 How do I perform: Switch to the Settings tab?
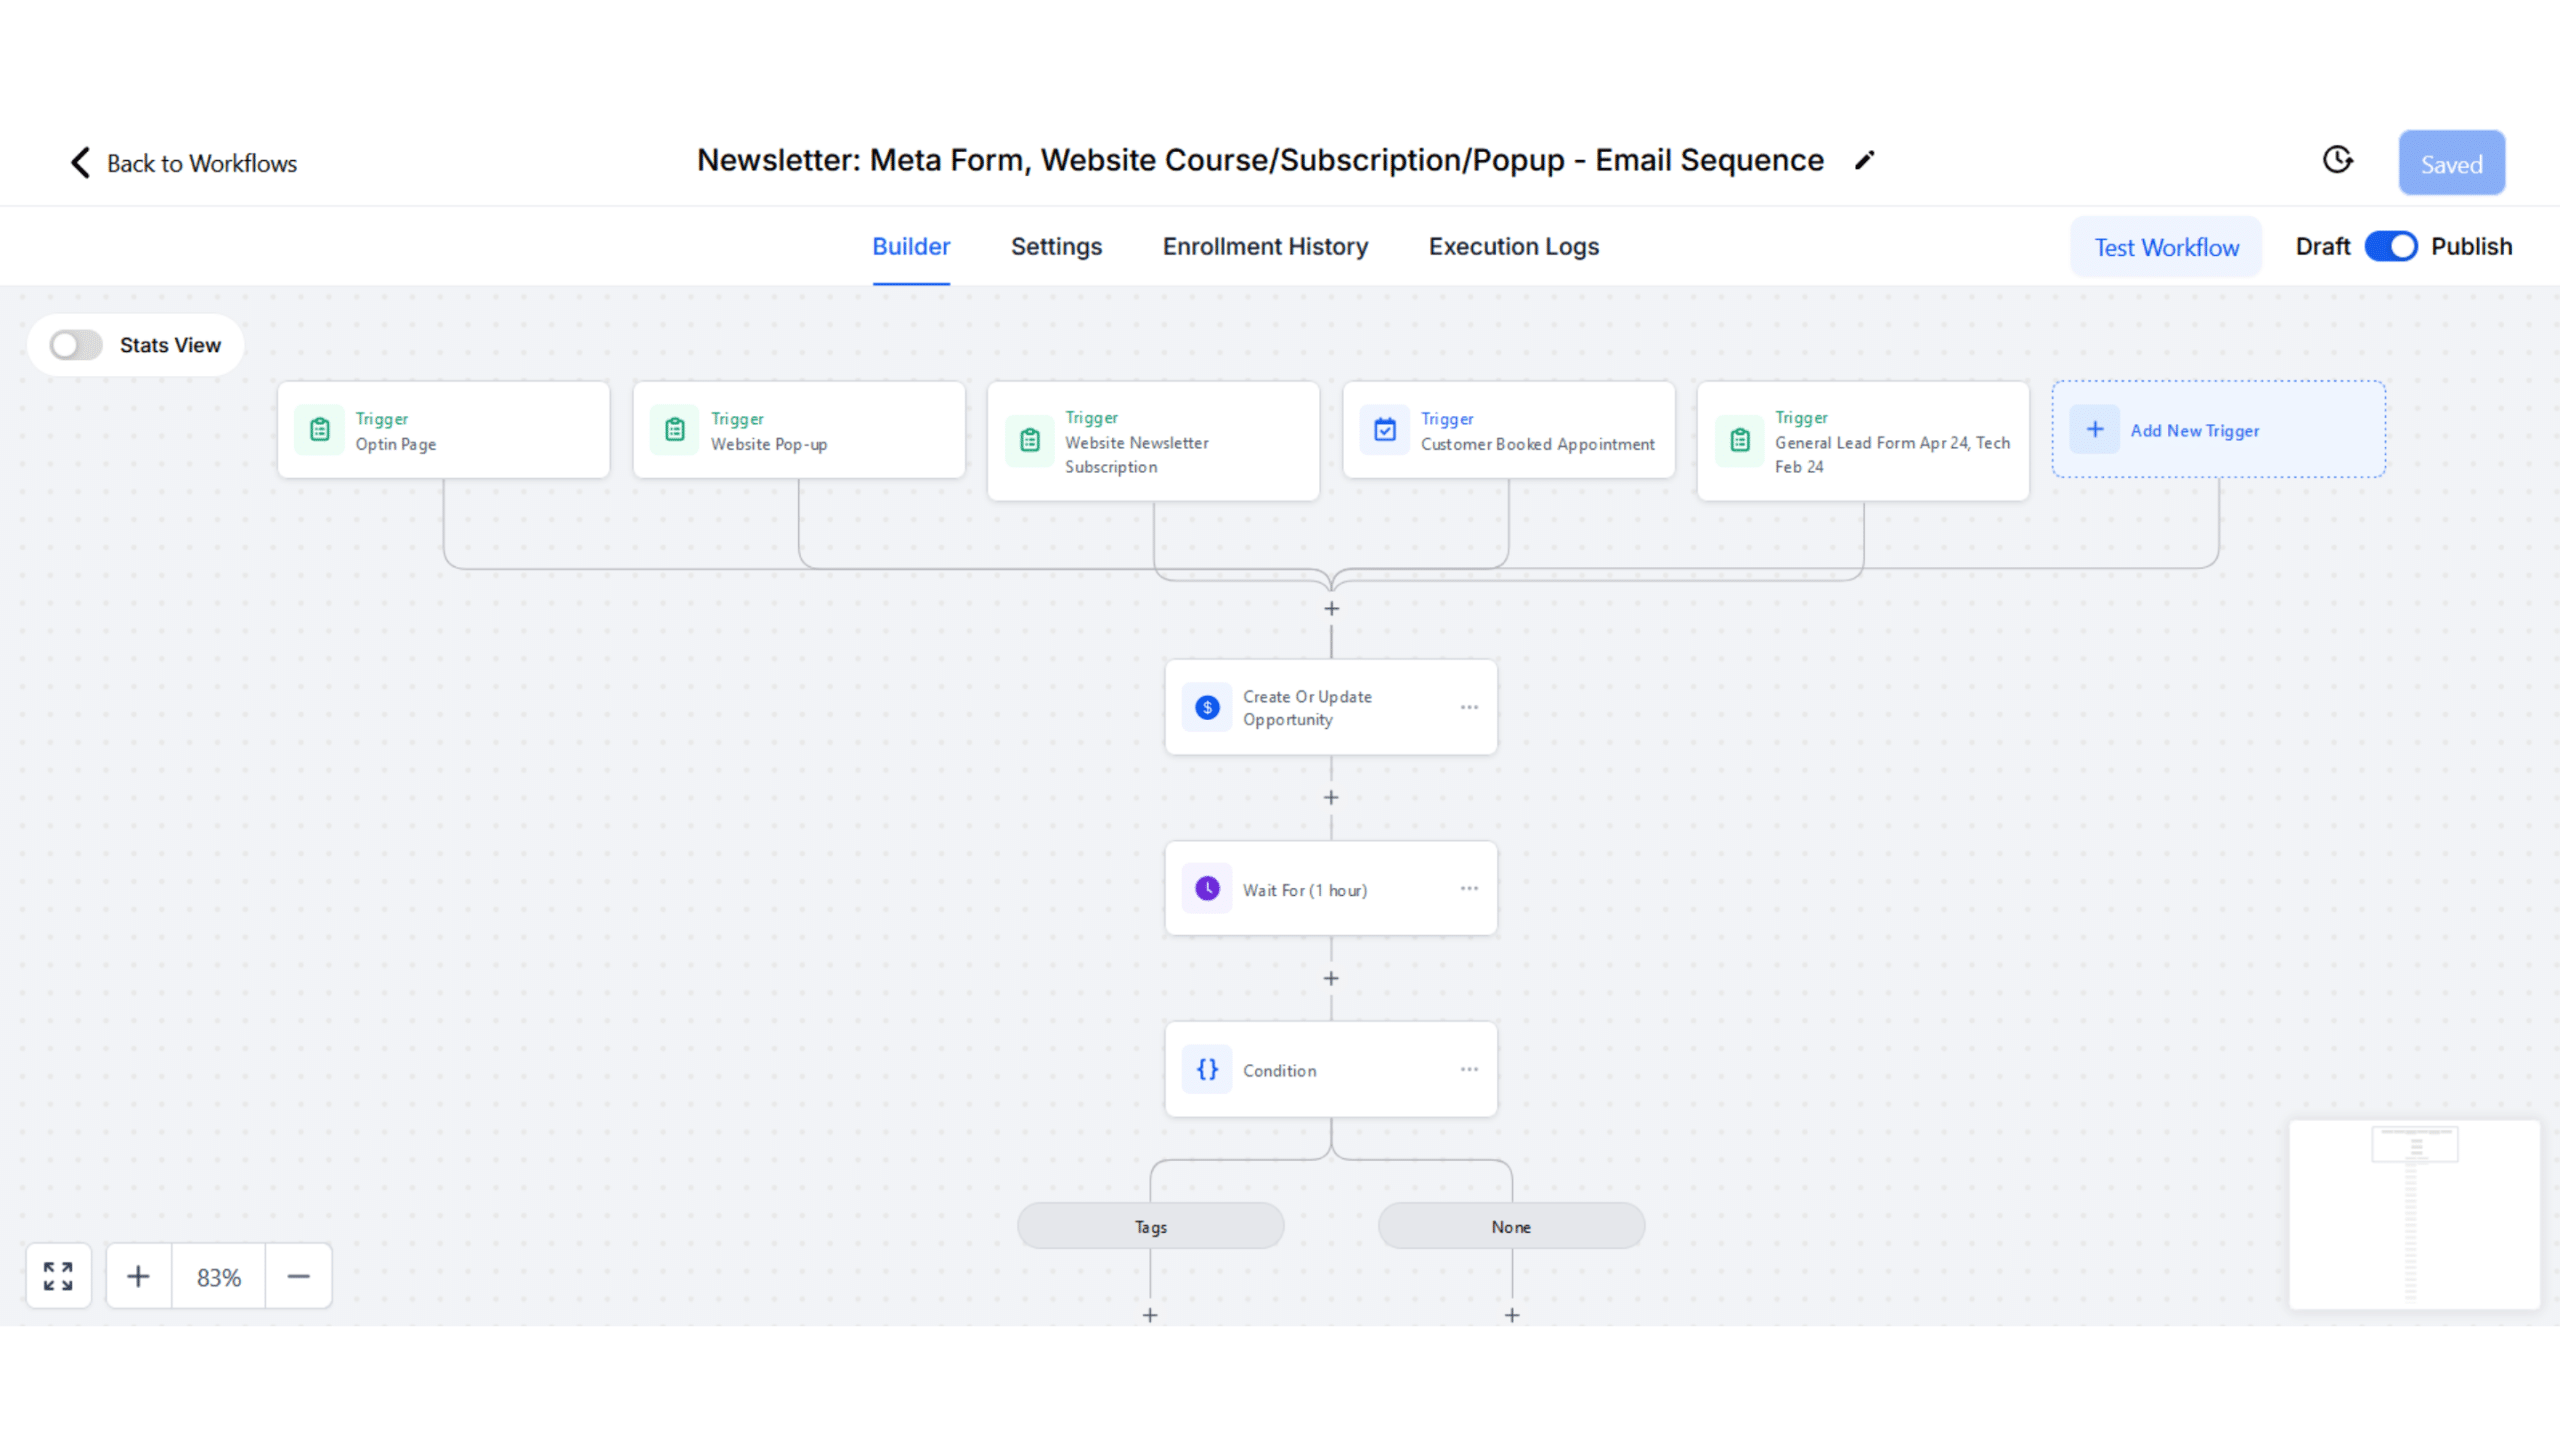pyautogui.click(x=1056, y=247)
